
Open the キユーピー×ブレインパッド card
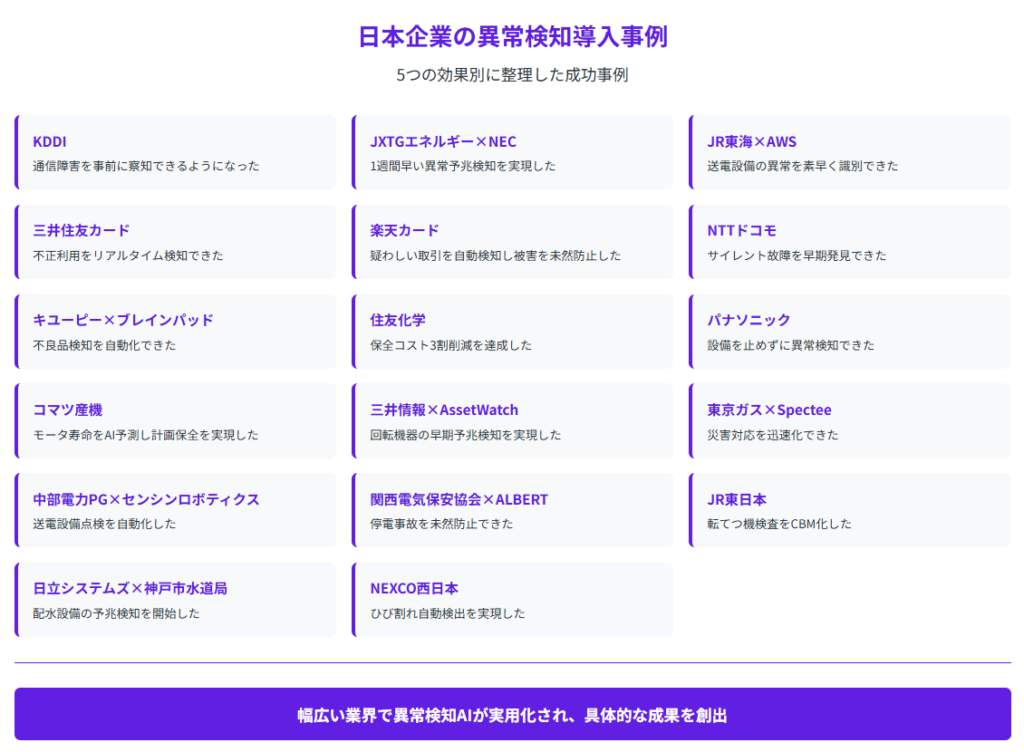pyautogui.click(x=175, y=332)
